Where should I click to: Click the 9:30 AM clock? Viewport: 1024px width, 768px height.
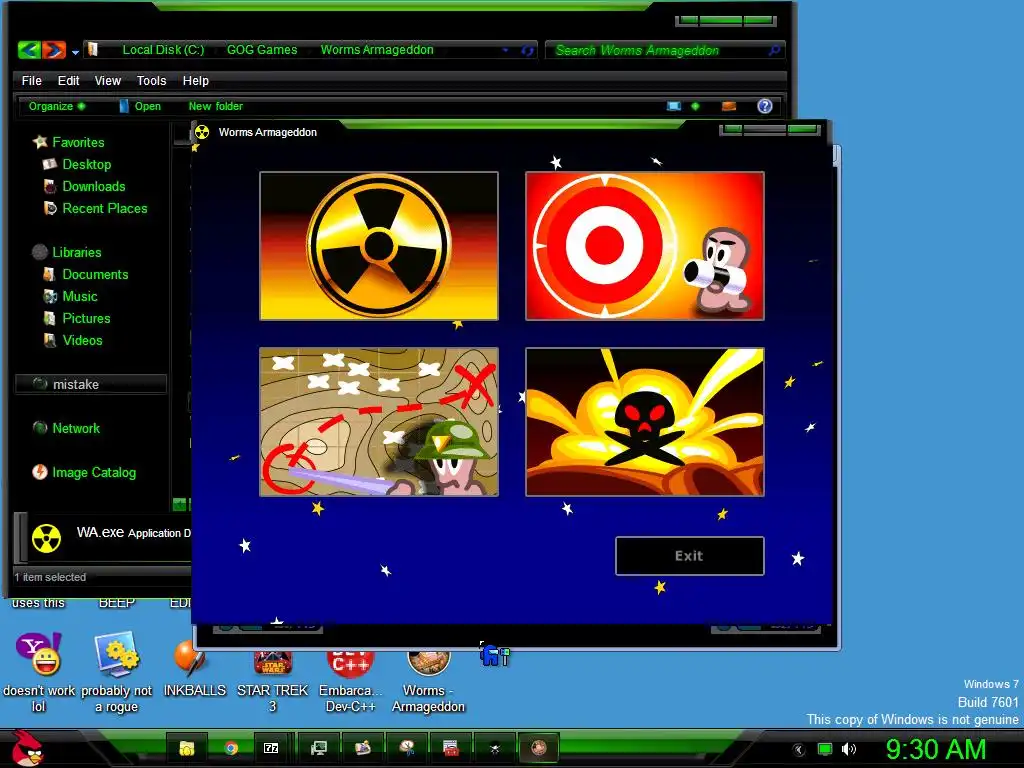click(x=936, y=749)
